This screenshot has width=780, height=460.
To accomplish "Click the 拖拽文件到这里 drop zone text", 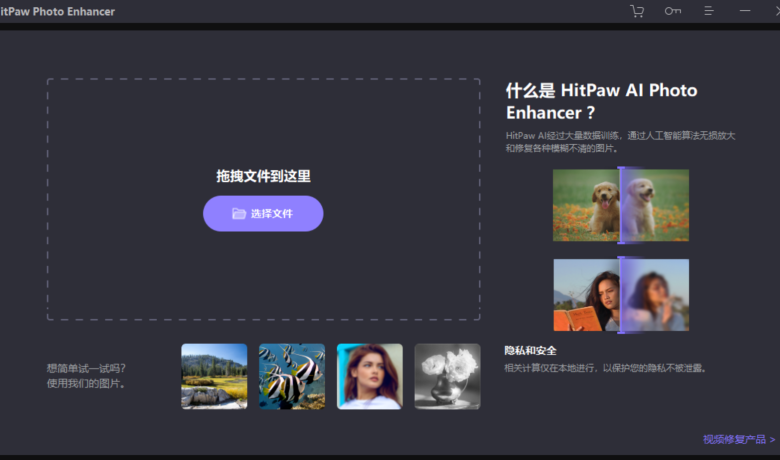I will coord(263,176).
